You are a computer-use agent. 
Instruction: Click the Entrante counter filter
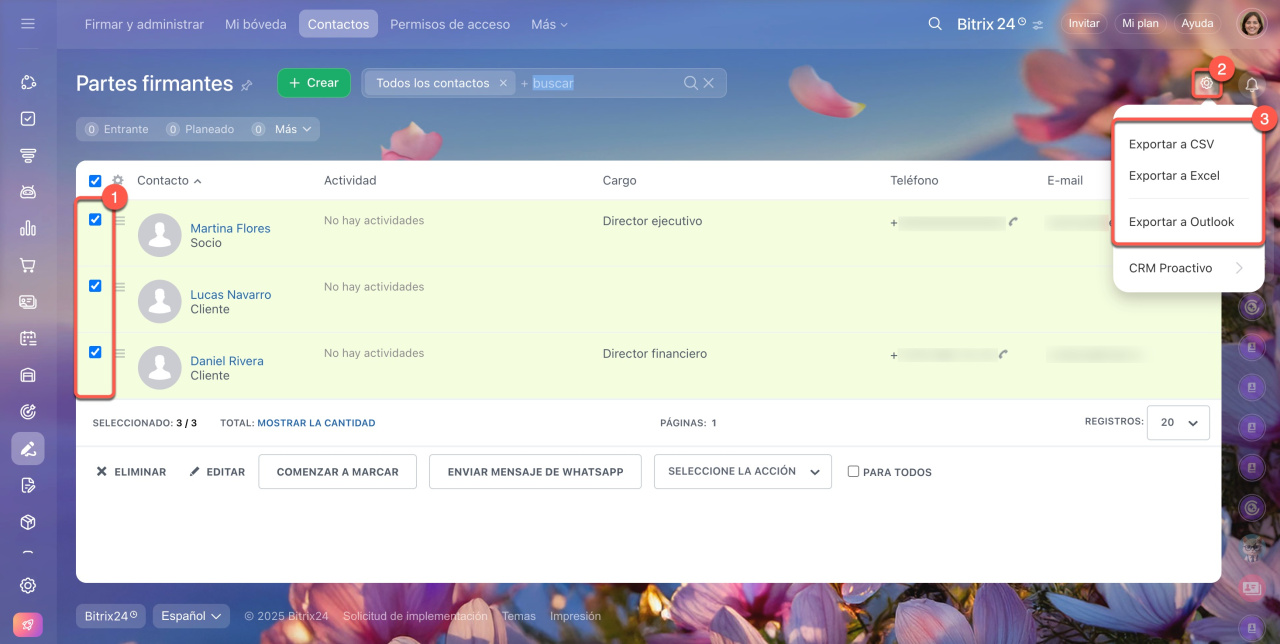pos(116,129)
